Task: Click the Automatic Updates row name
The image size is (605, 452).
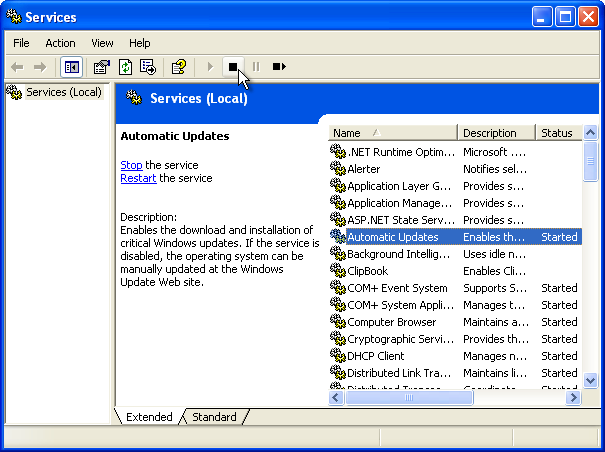Action: [393, 237]
